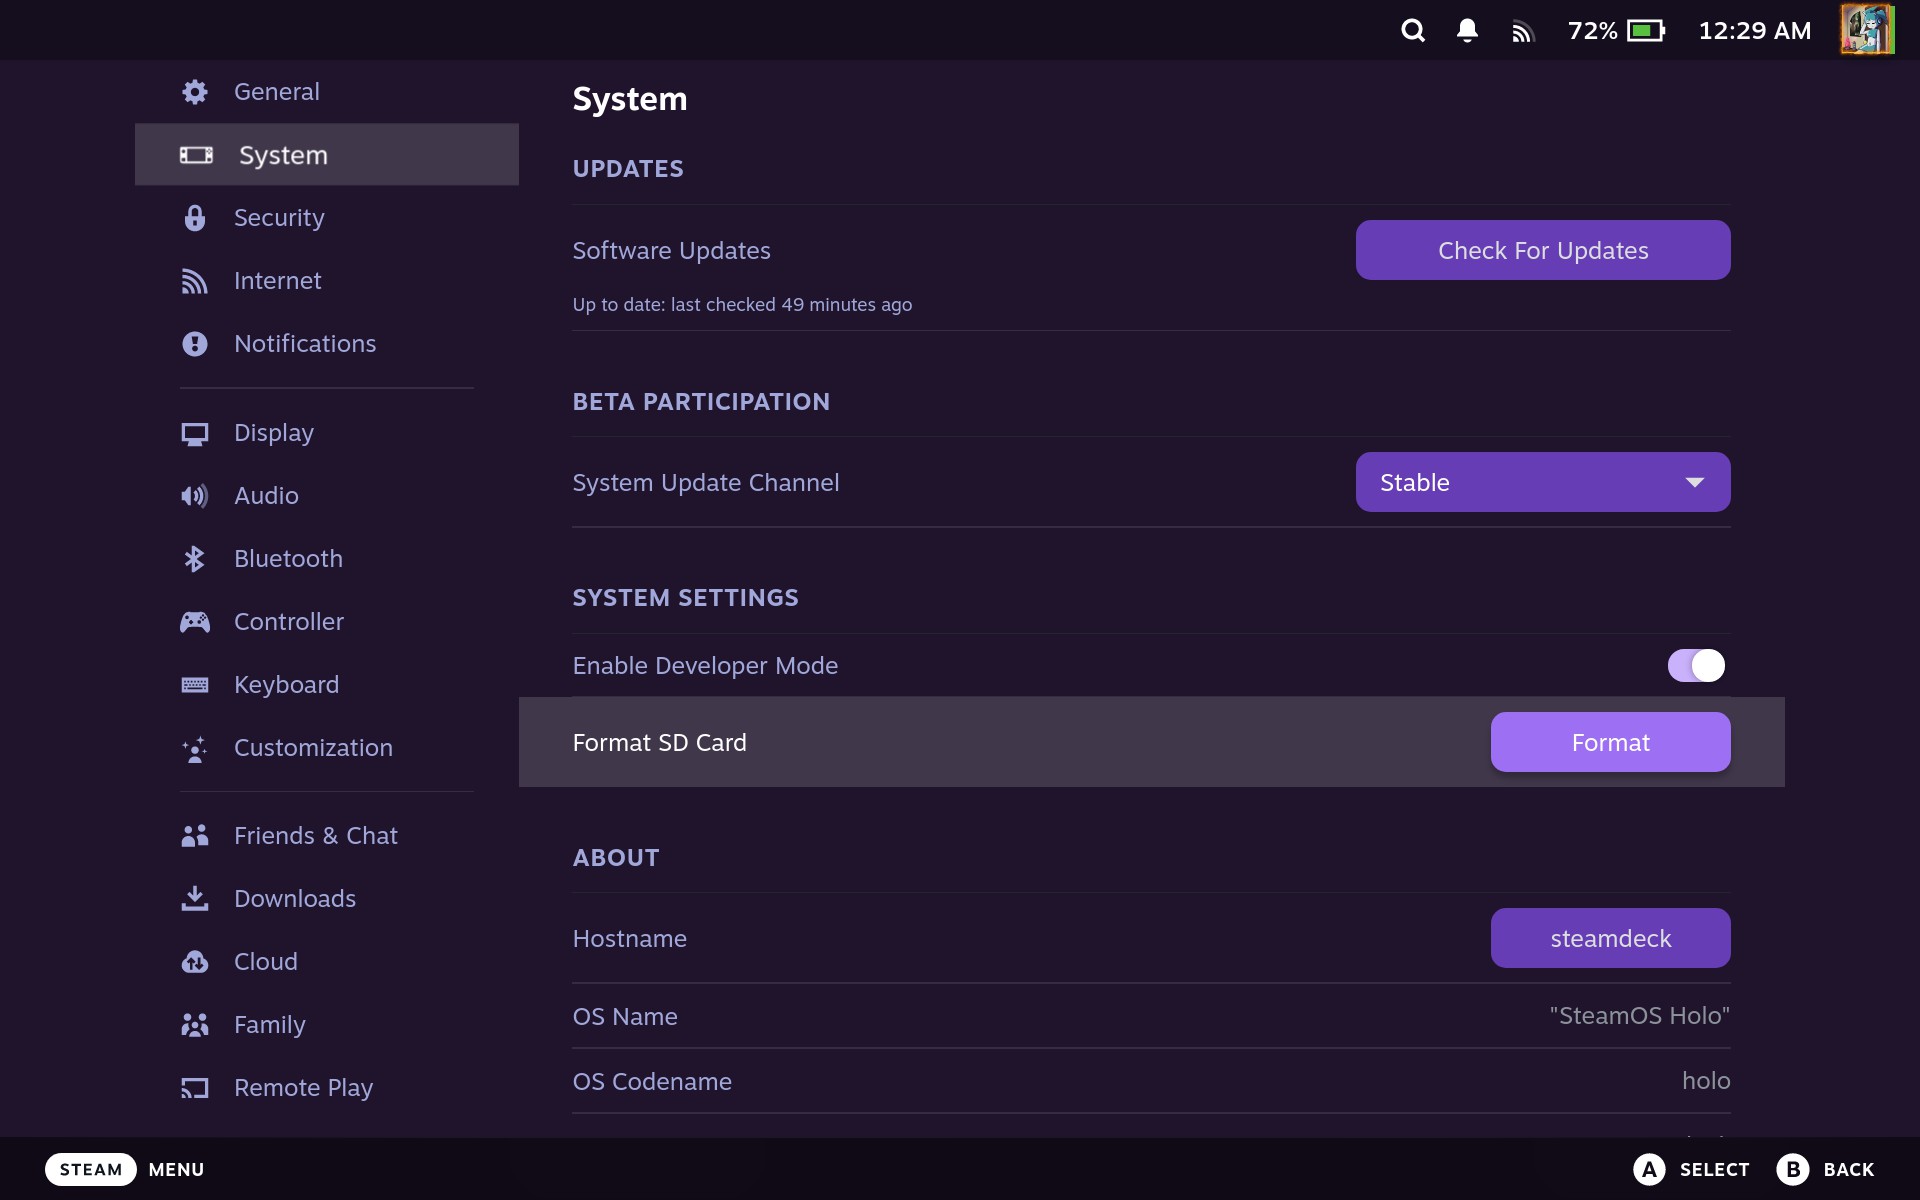This screenshot has width=1920, height=1200.
Task: Open General settings page
Action: tap(327, 92)
